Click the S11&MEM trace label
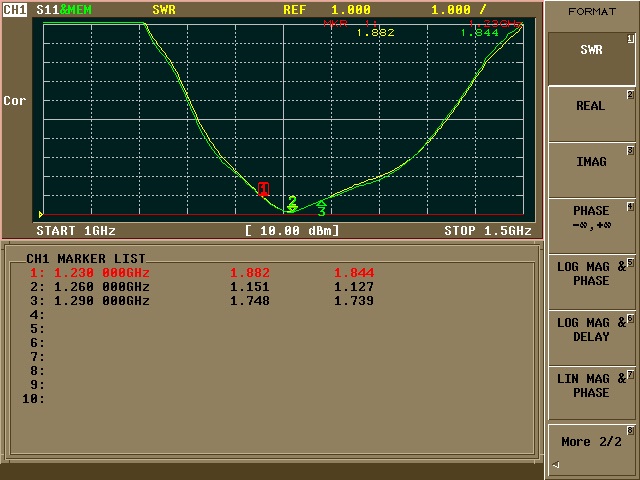 coord(64,9)
